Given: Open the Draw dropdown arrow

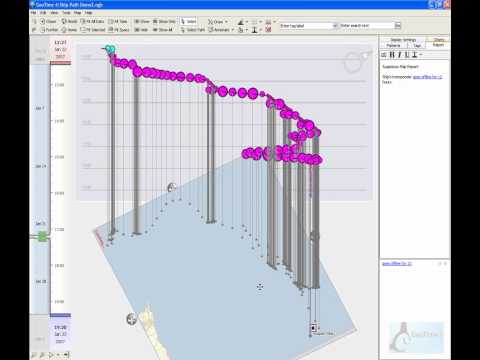Looking at the screenshot, I should coord(227,22).
